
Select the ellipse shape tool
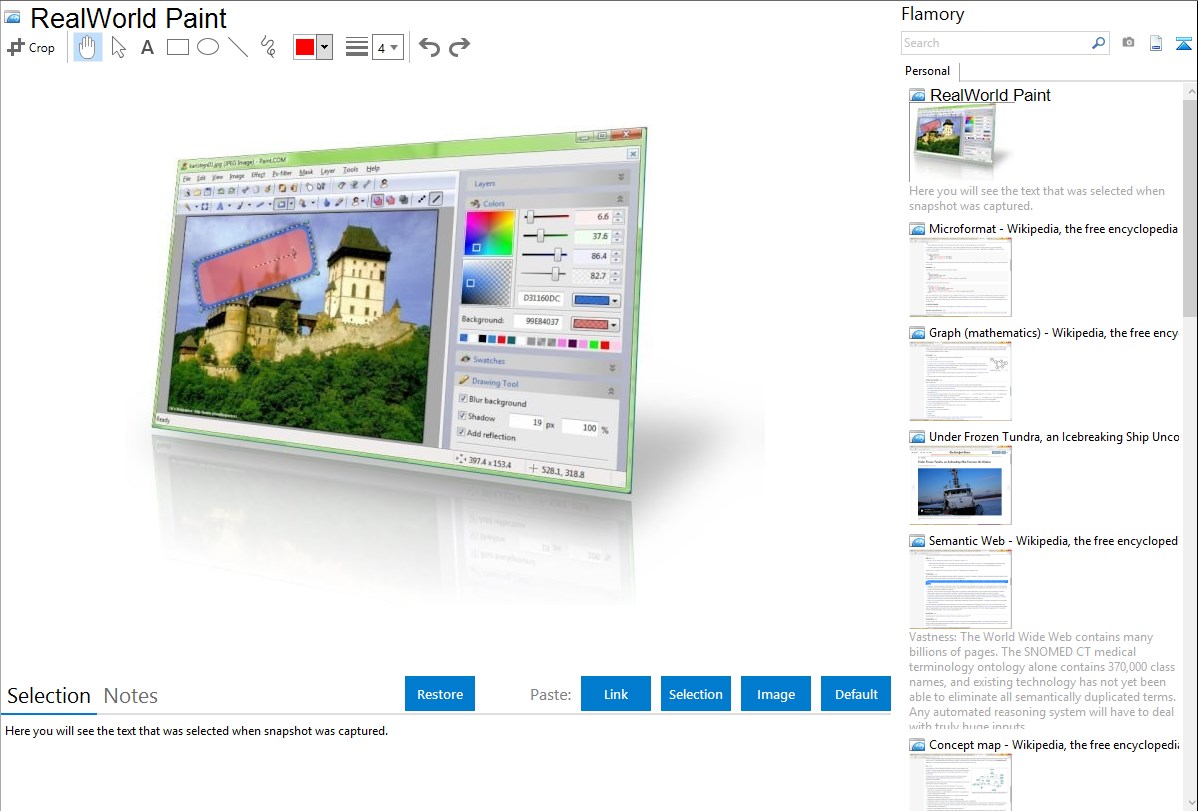pos(208,47)
